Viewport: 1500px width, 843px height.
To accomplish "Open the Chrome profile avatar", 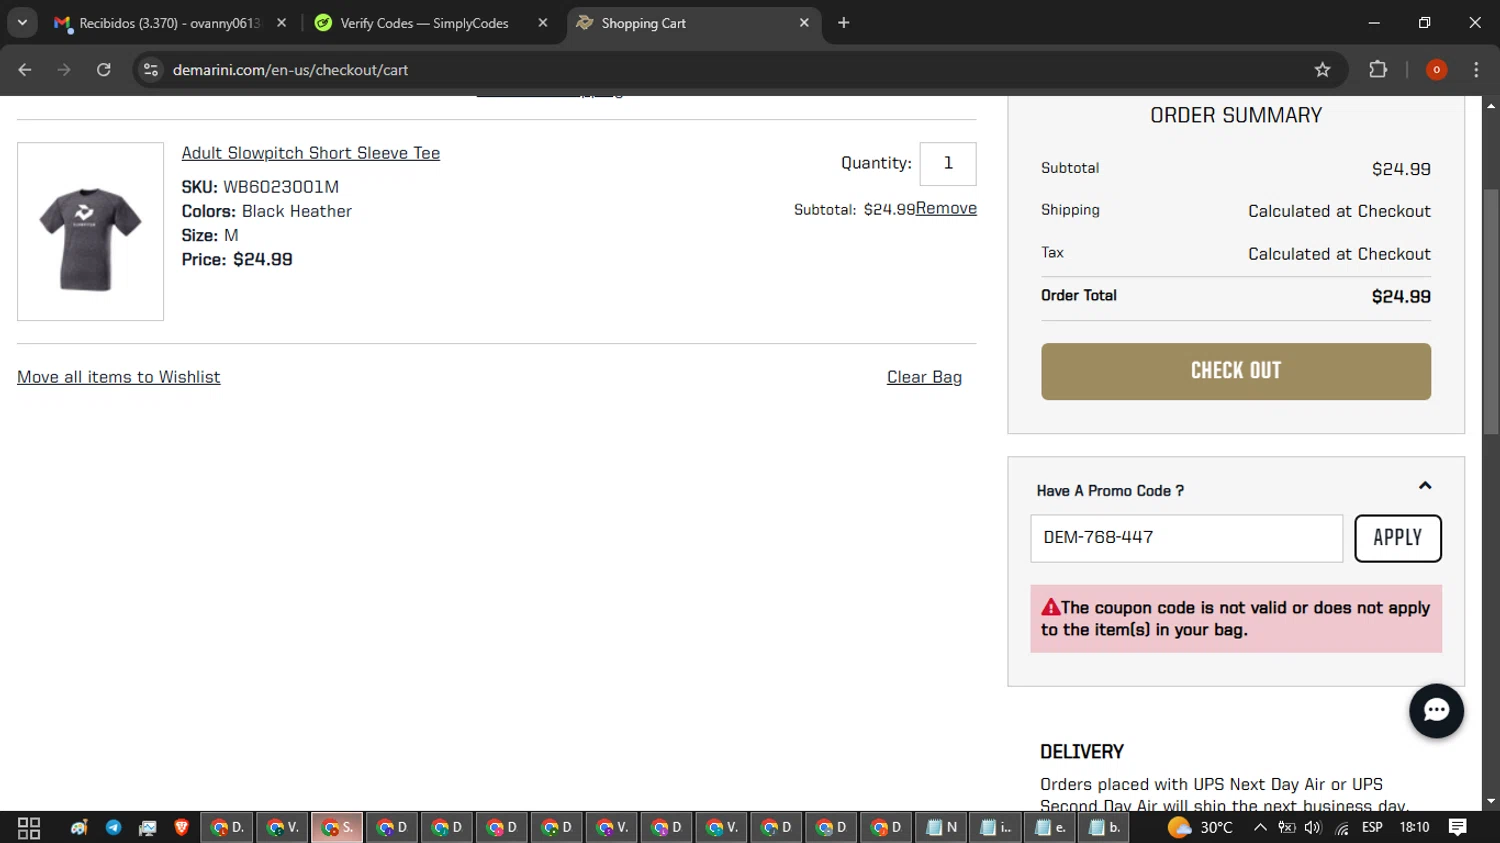I will click(1436, 70).
